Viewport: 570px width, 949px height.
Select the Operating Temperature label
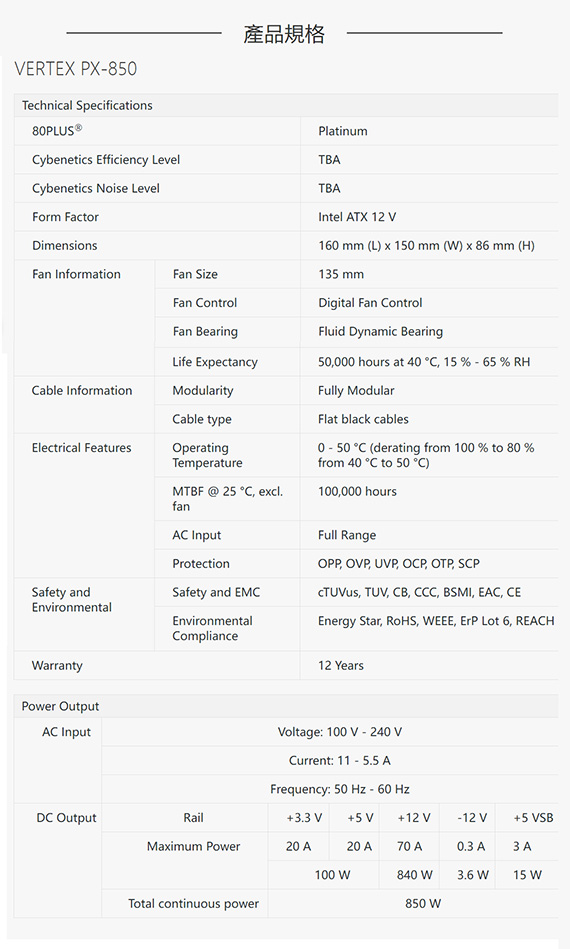point(207,455)
